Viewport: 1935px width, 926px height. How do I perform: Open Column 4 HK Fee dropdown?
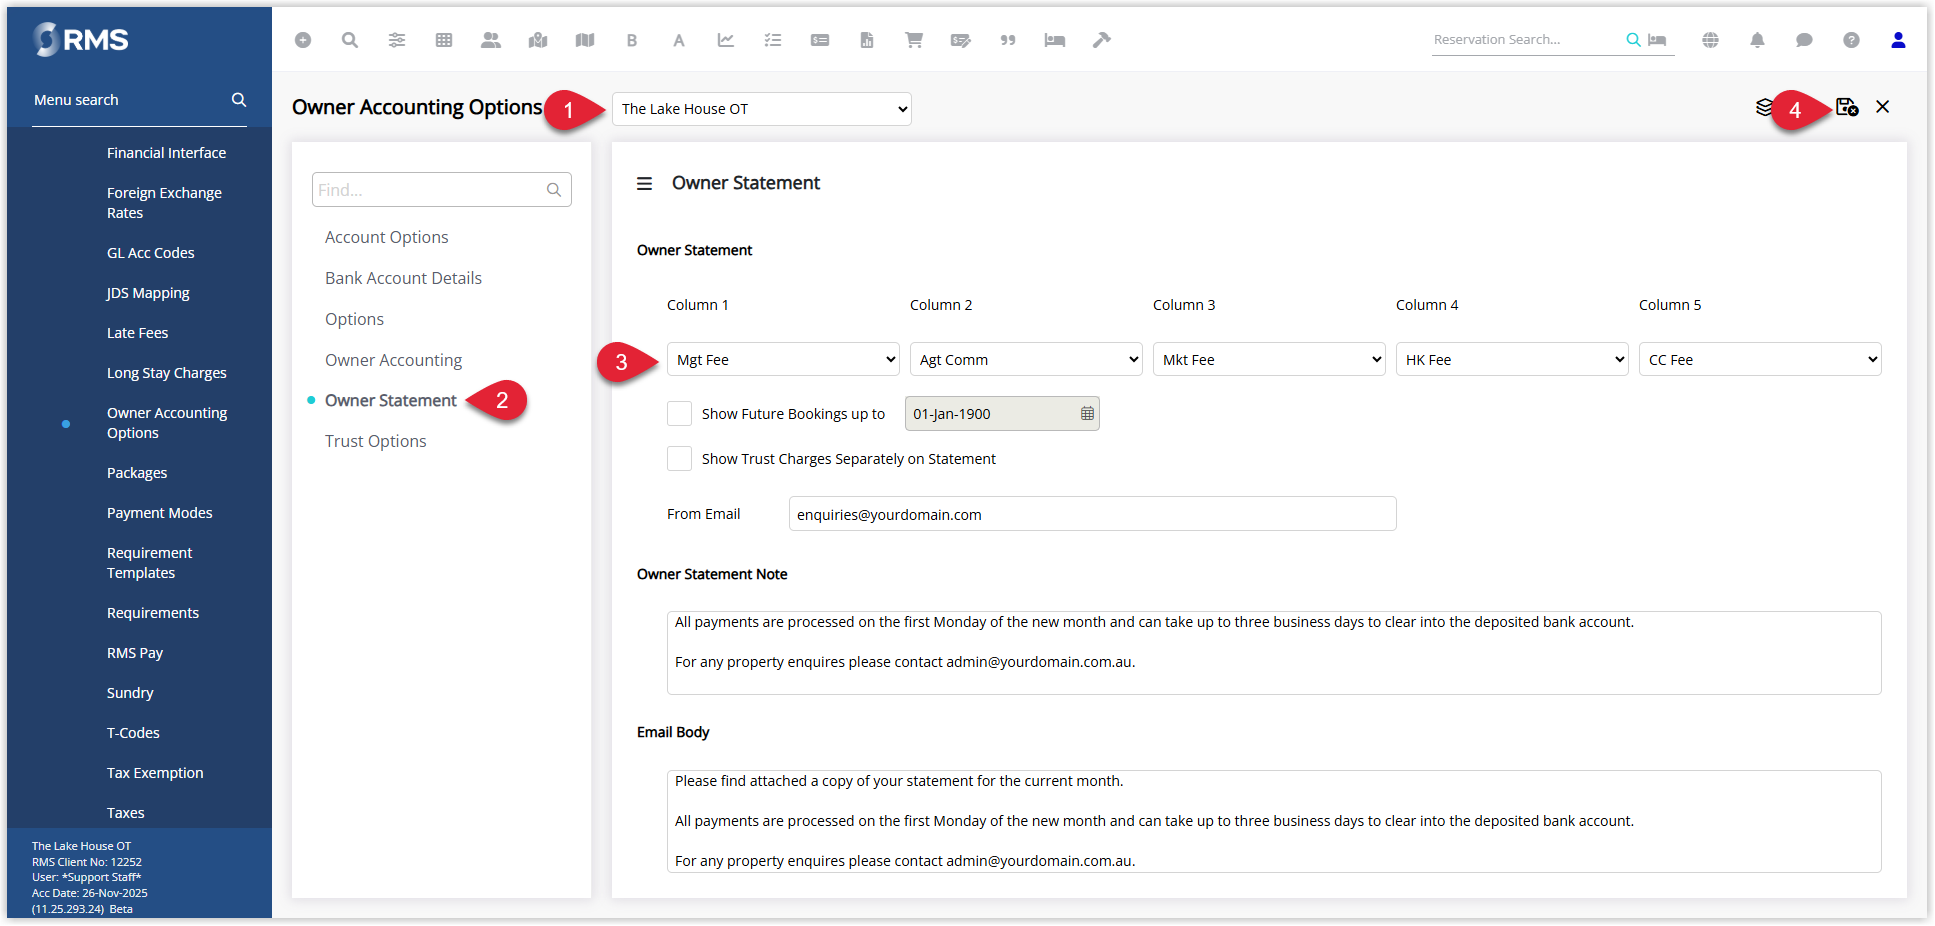[x=1512, y=360]
